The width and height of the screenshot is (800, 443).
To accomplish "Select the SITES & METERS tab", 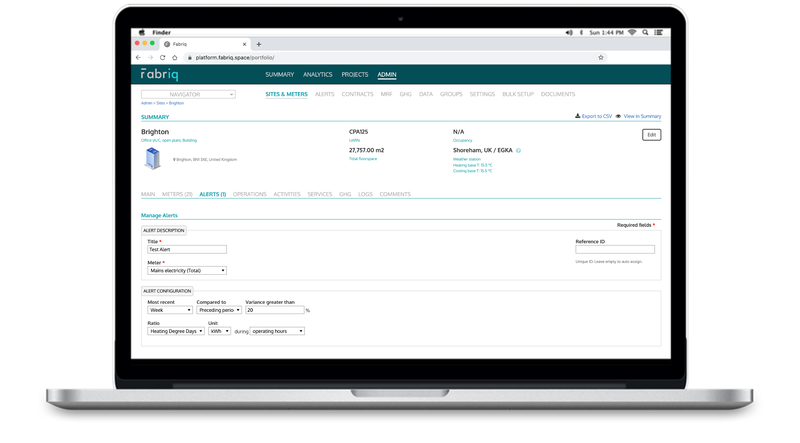I will [286, 94].
